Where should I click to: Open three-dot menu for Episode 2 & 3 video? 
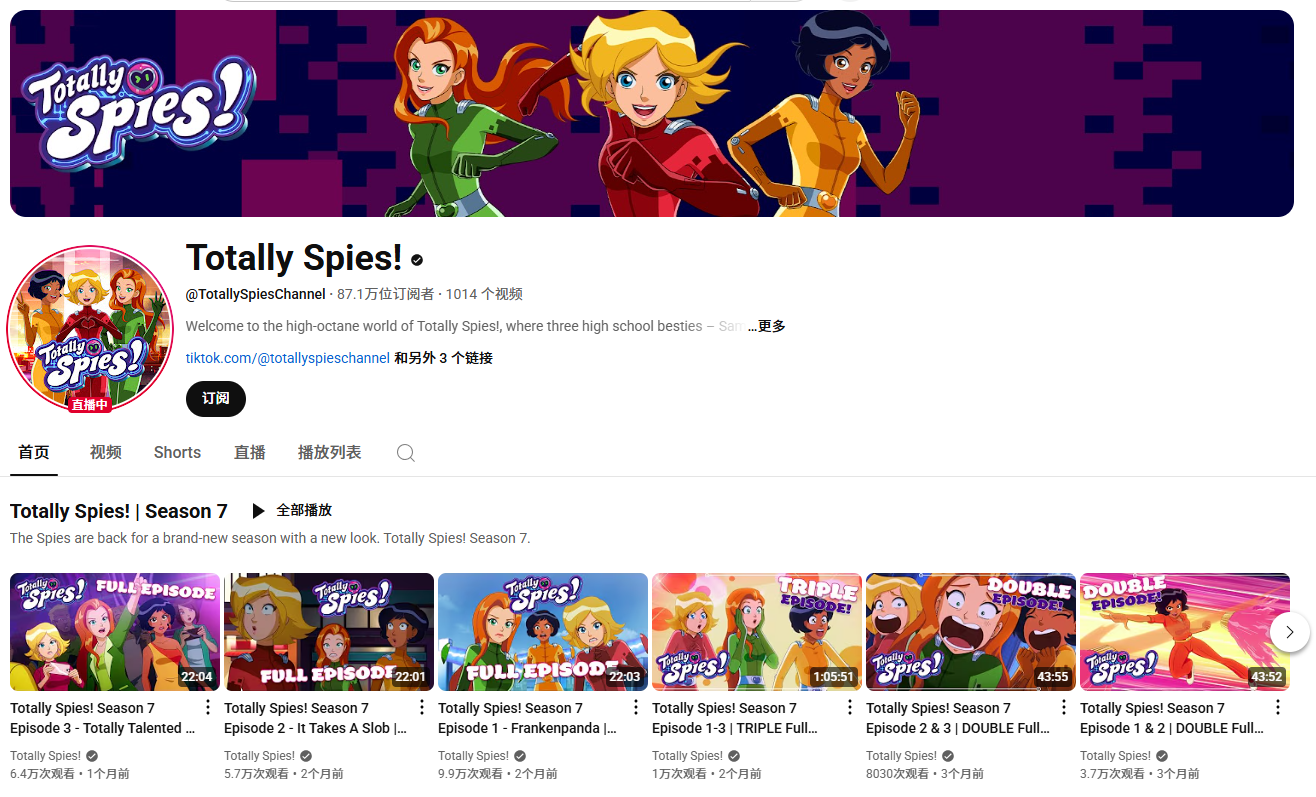(x=1064, y=708)
